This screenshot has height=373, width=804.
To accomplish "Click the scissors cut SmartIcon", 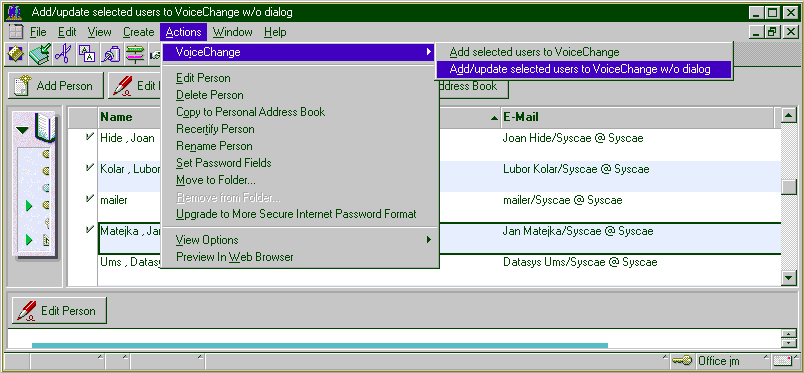I will pyautogui.click(x=64, y=54).
